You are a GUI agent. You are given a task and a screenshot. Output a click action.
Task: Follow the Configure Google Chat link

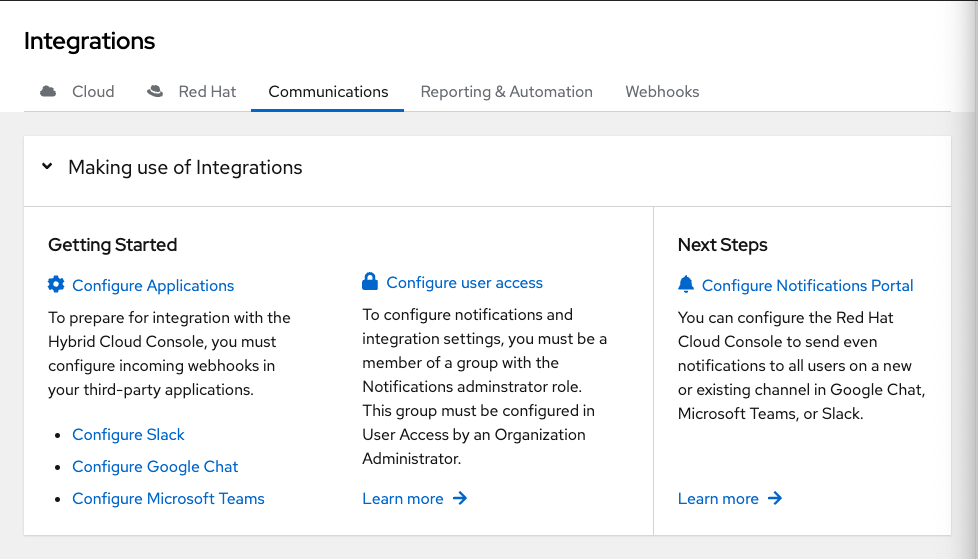(155, 467)
